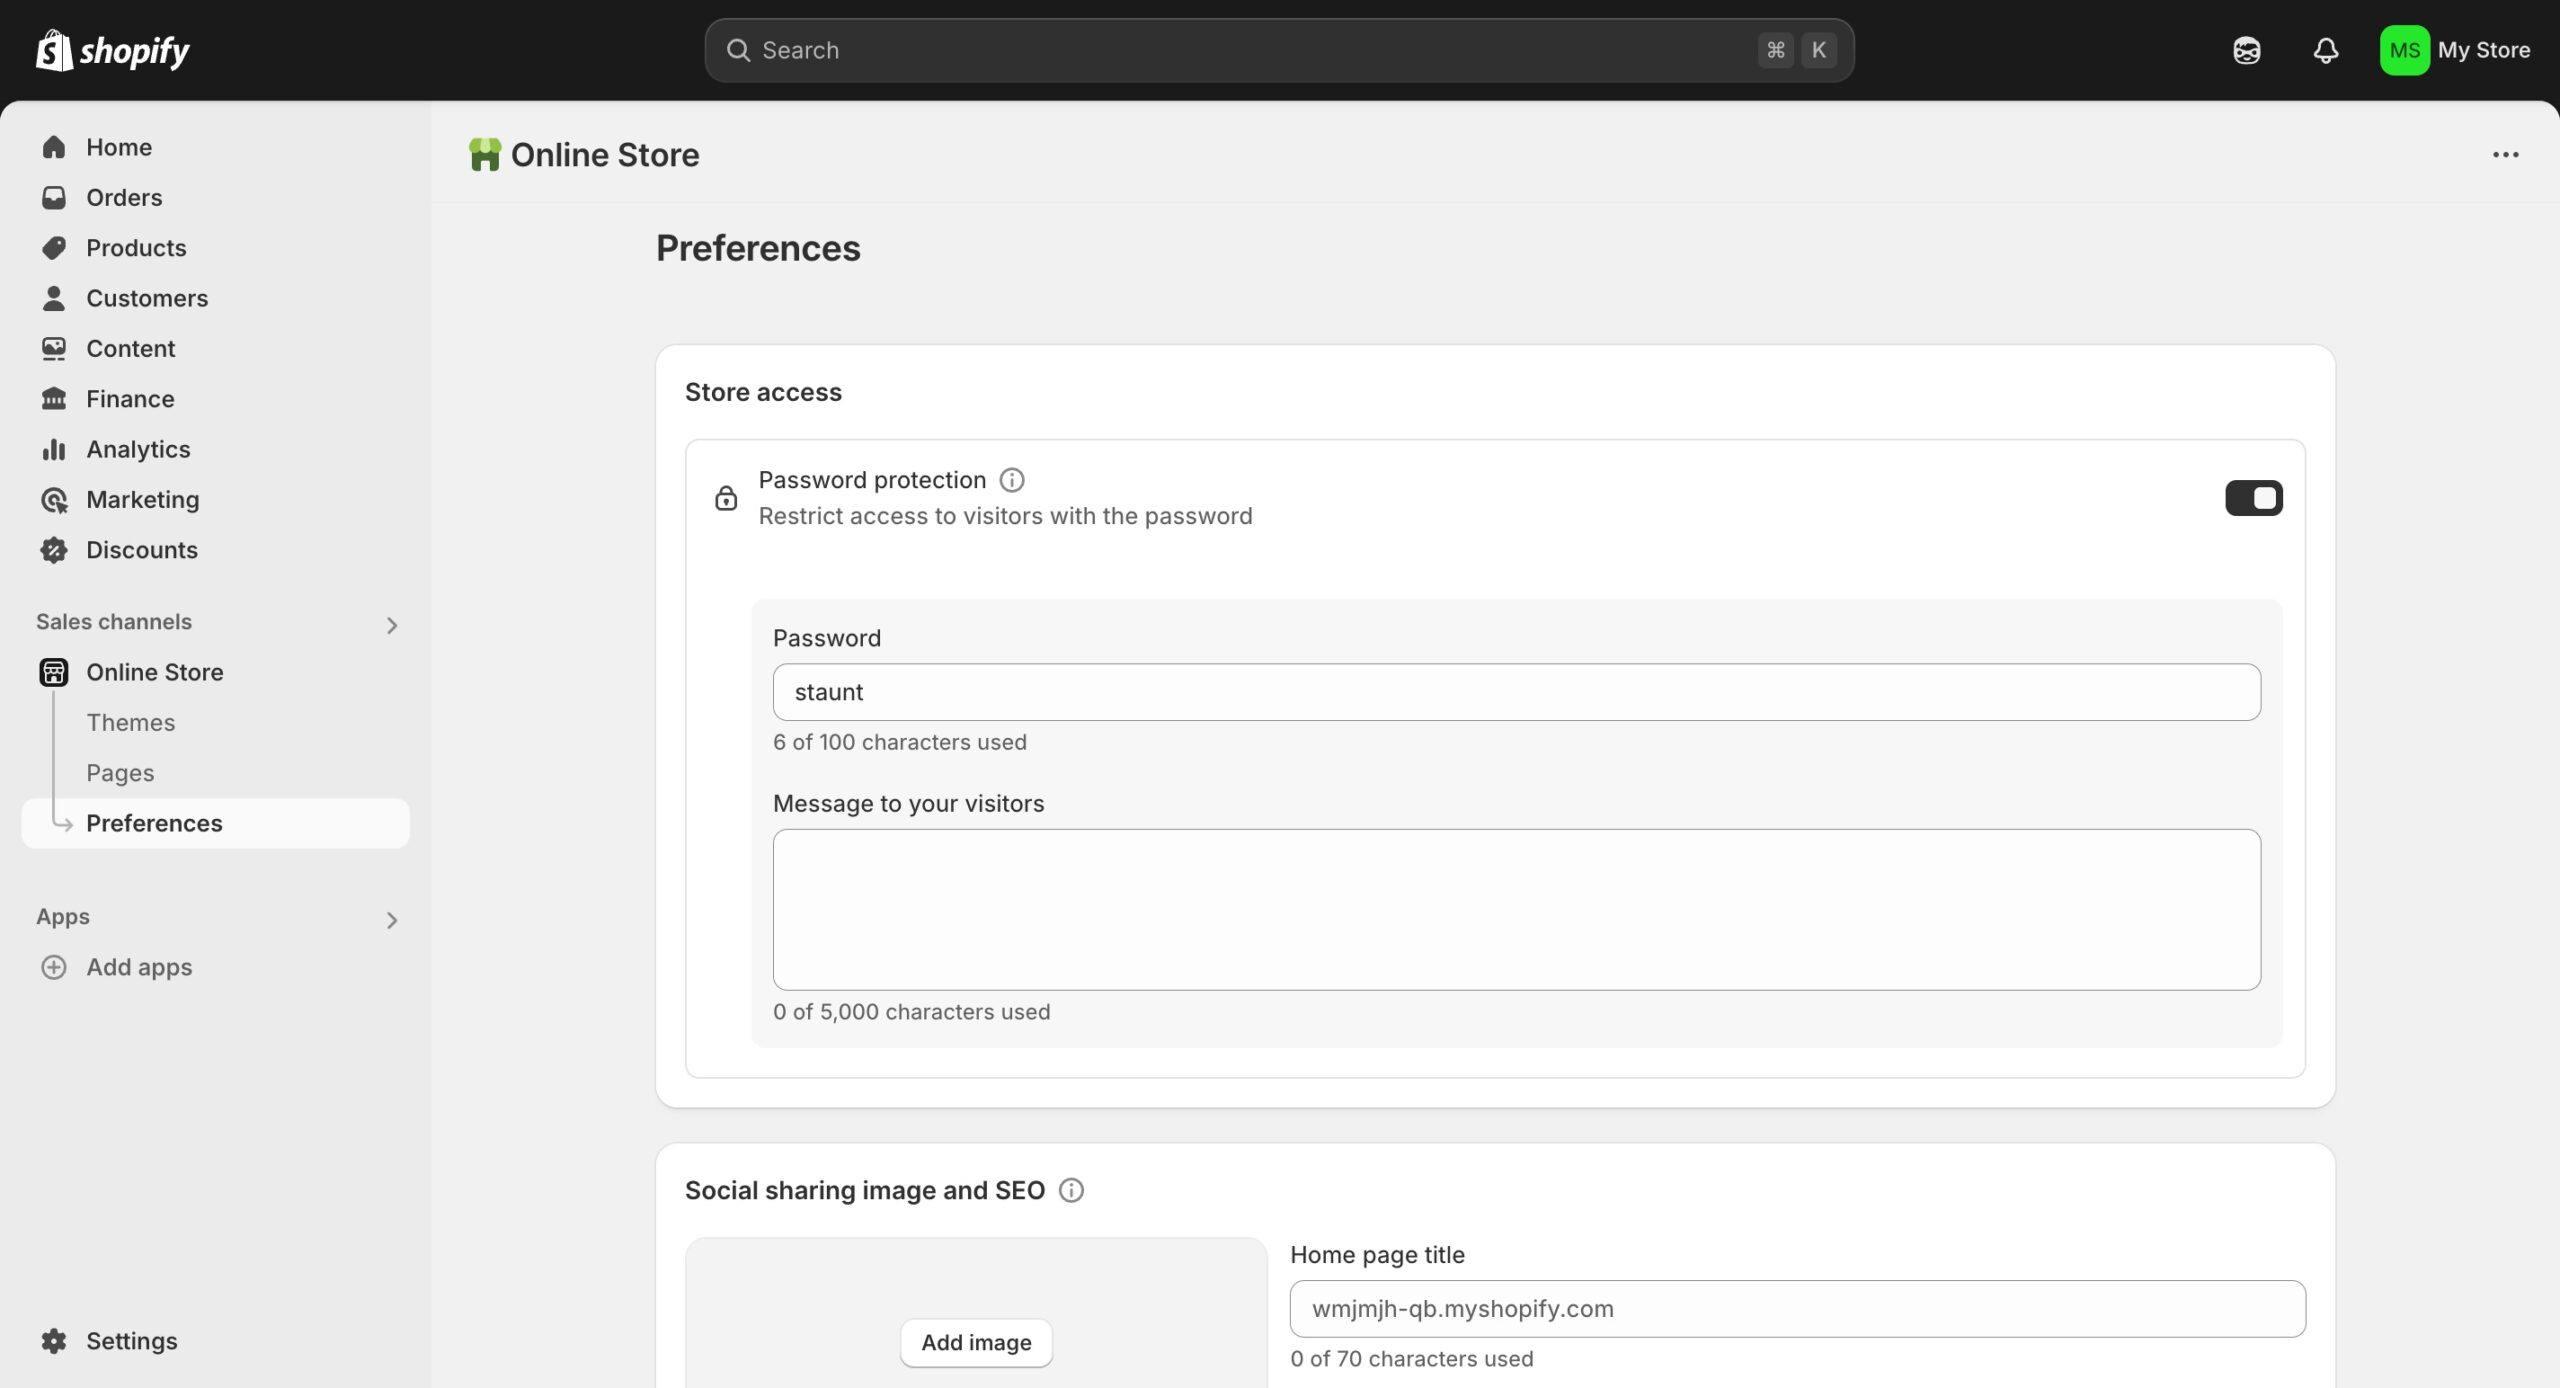Turn off the Password protection toggle
This screenshot has width=2560, height=1388.
pos(2253,498)
